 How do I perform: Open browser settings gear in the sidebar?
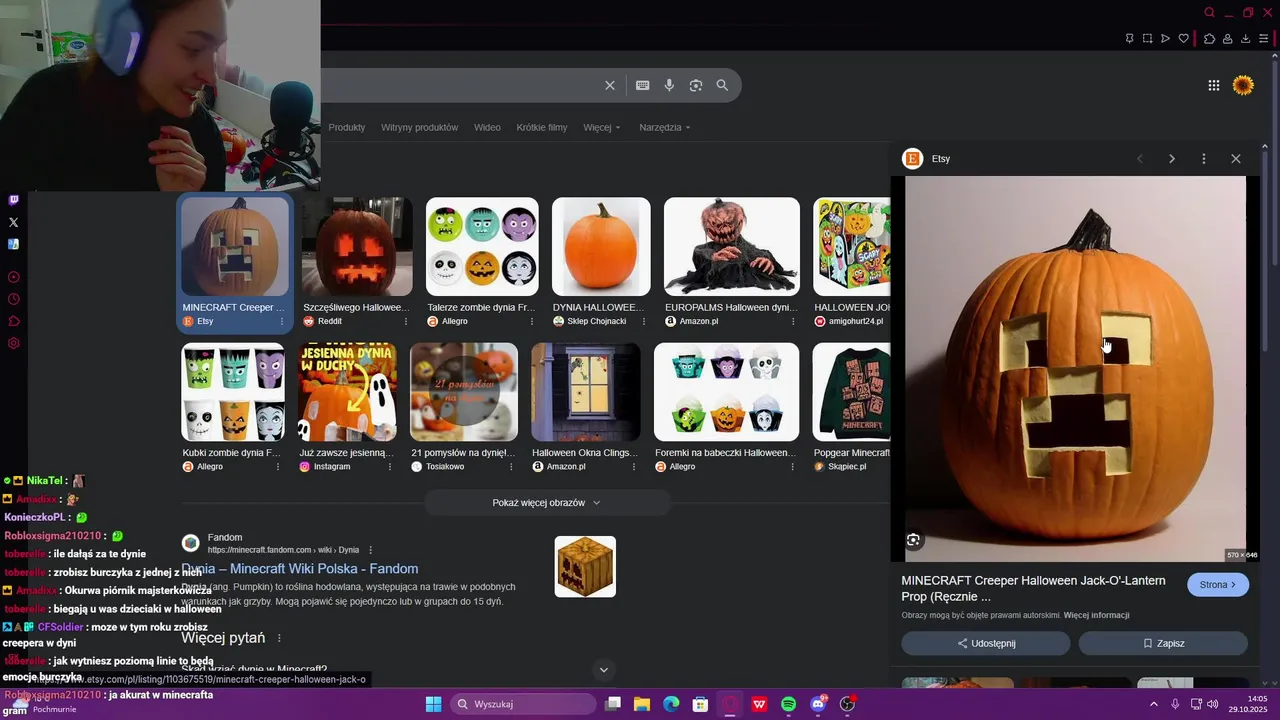pyautogui.click(x=13, y=343)
